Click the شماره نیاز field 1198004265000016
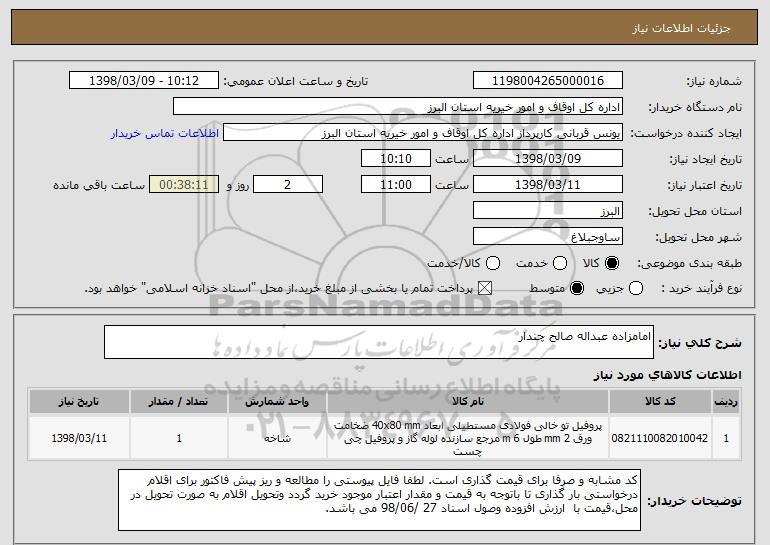This screenshot has height=545, width=770. tap(548, 81)
